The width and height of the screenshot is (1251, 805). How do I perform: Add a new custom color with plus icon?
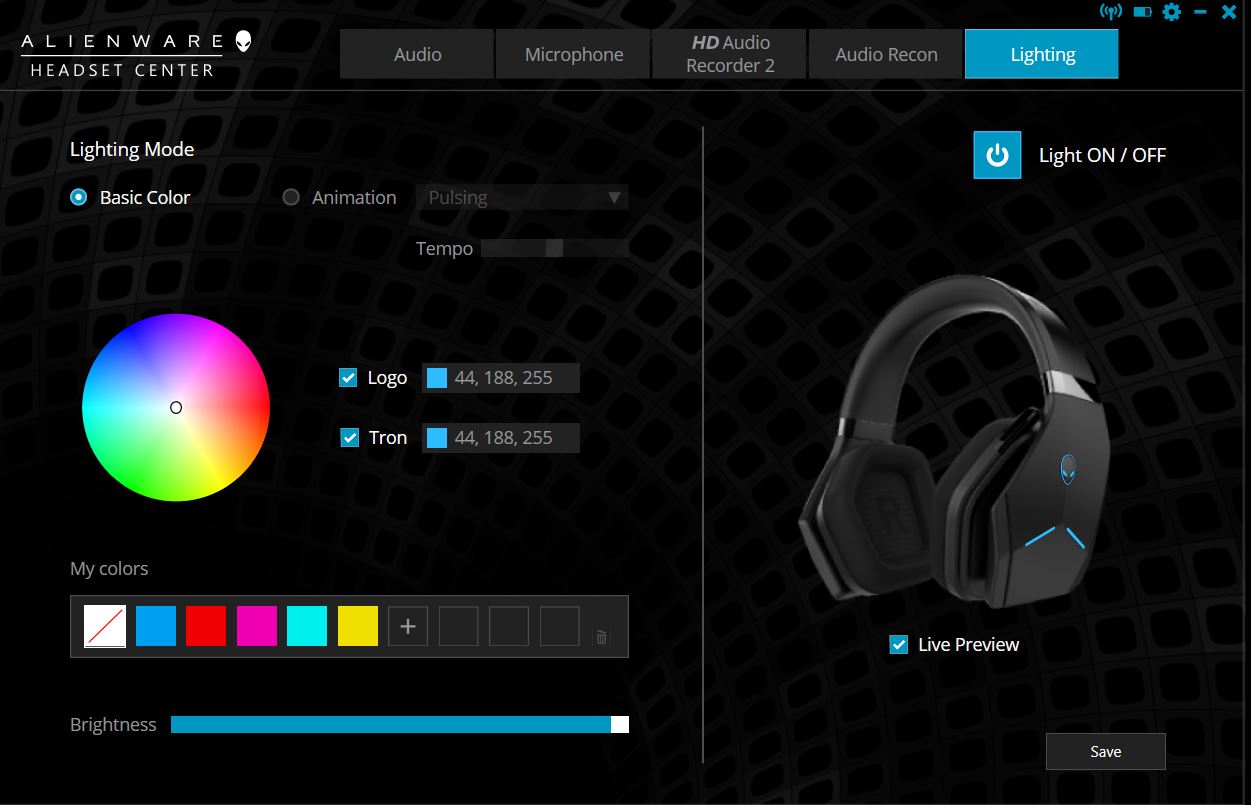pyautogui.click(x=407, y=625)
